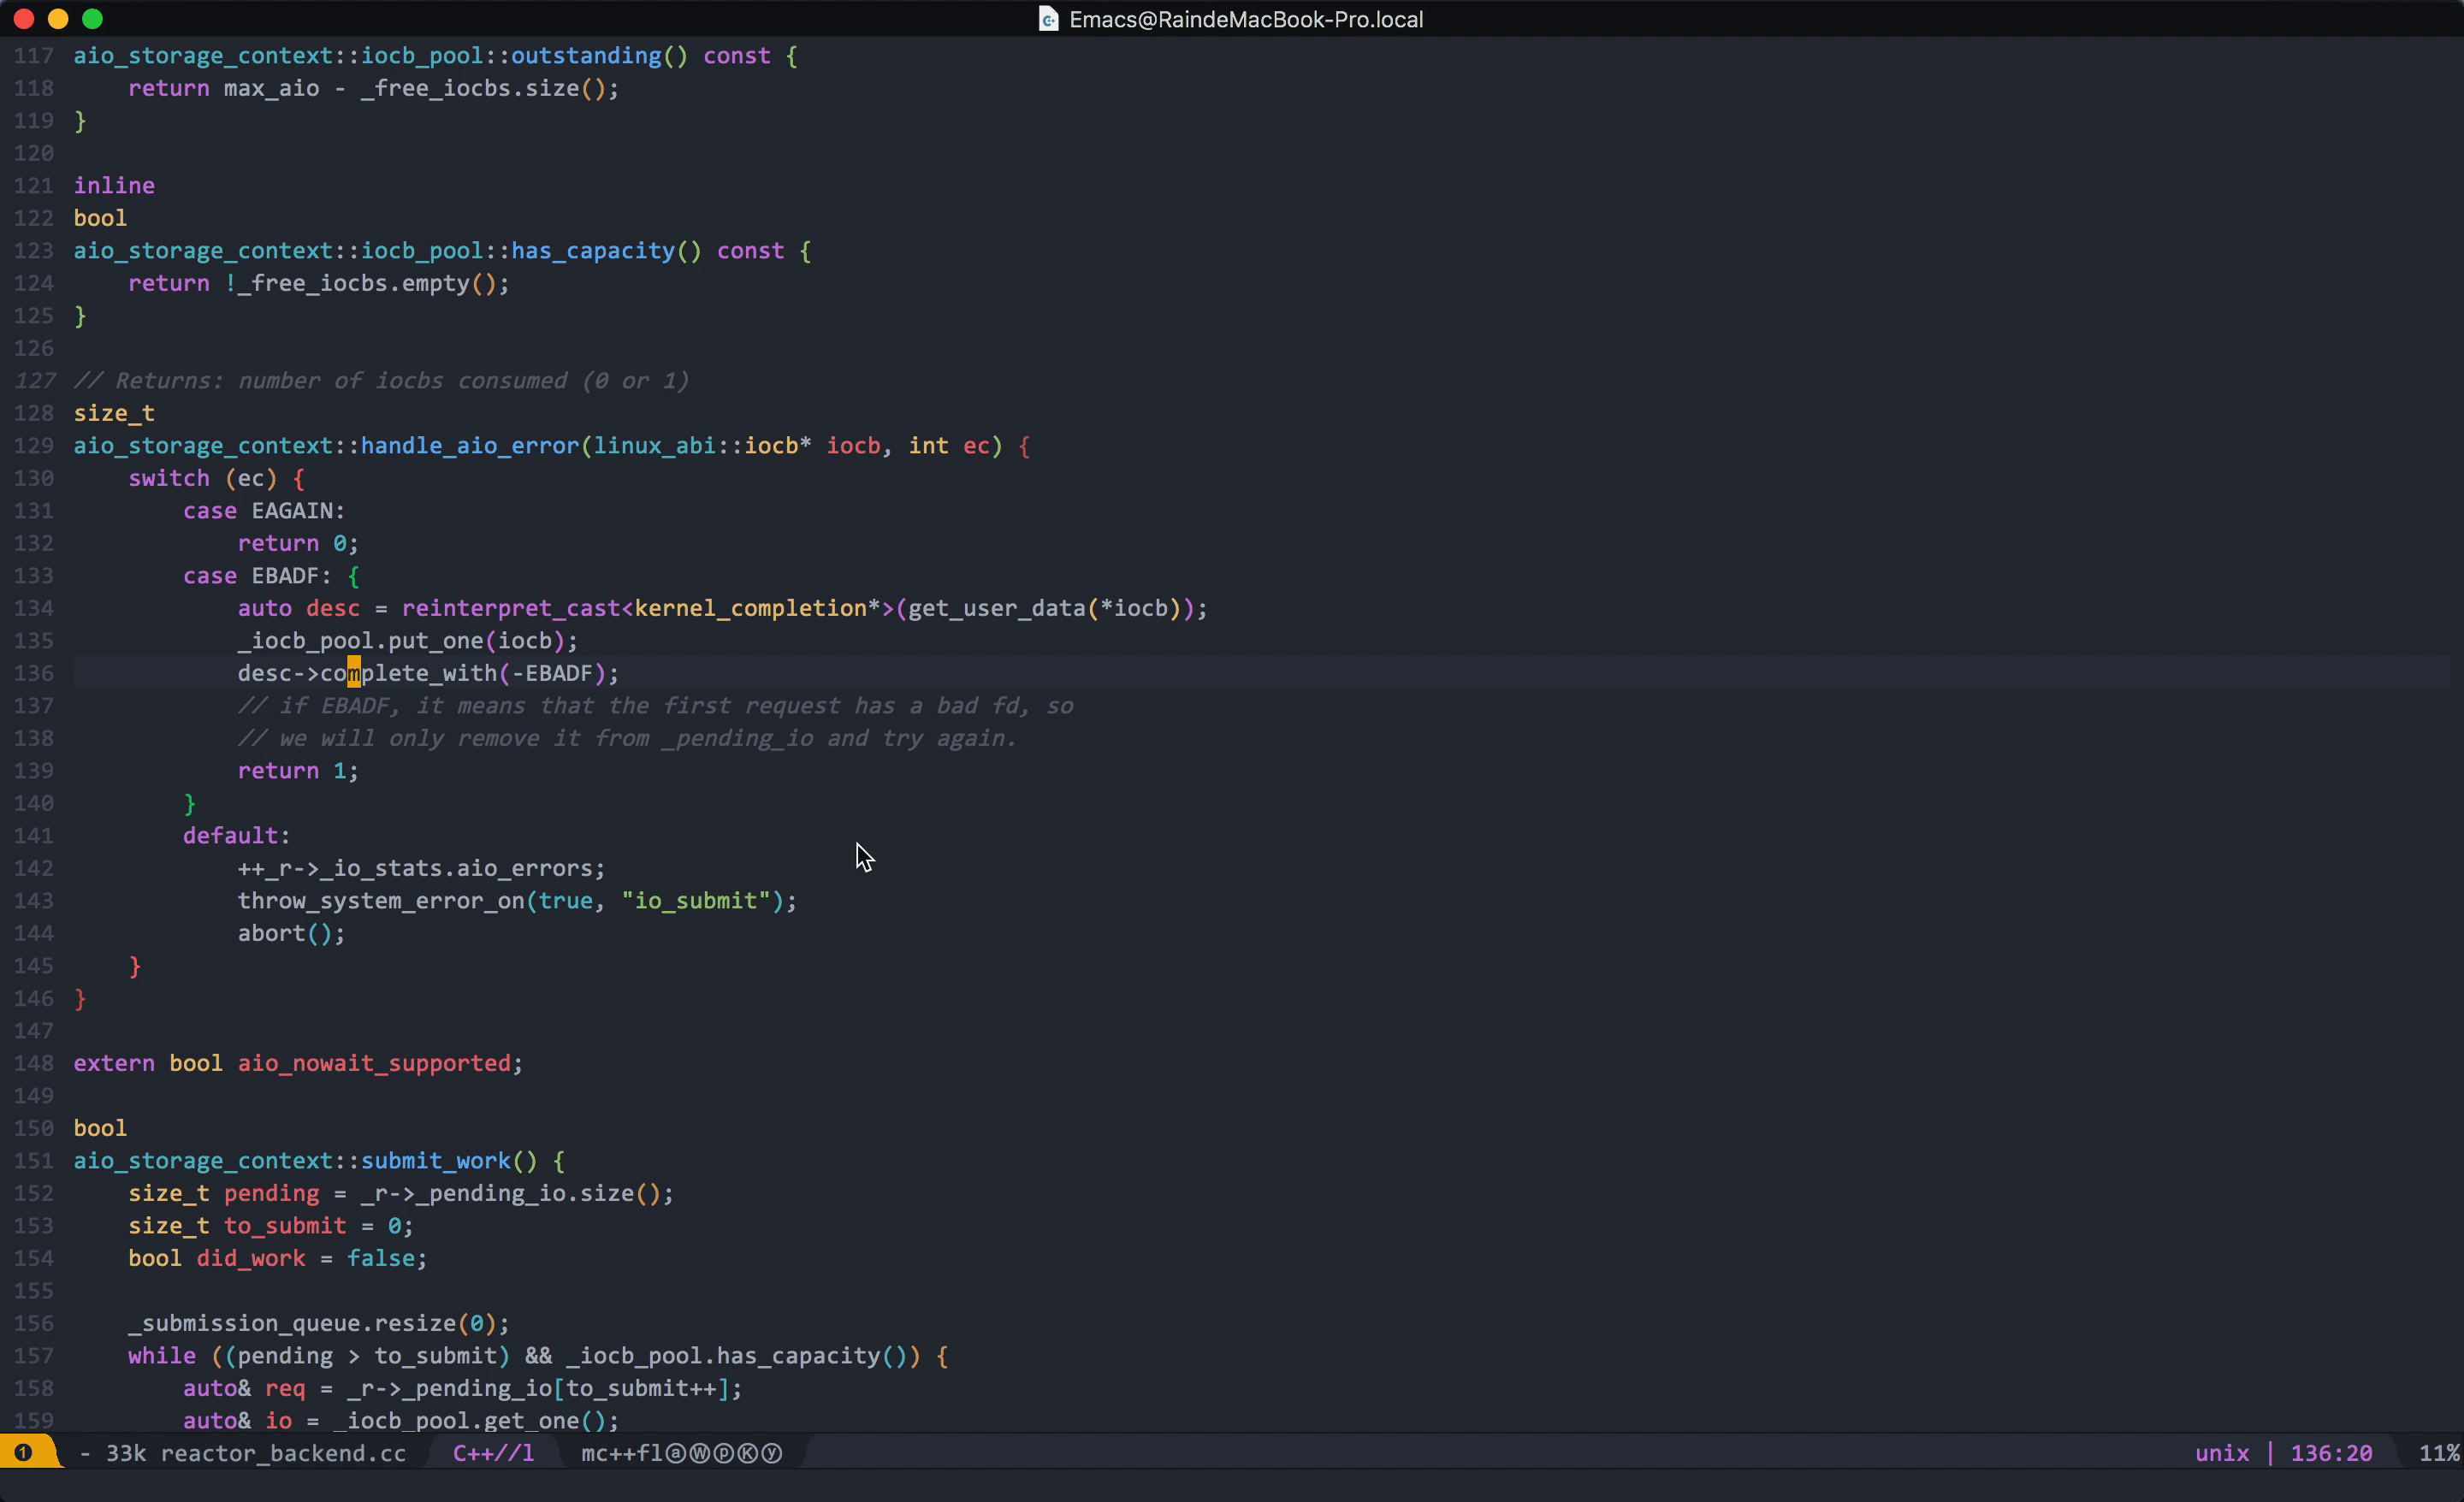Image resolution: width=2464 pixels, height=1502 pixels.
Task: Click line number 129 in the margin
Action: coord(33,445)
